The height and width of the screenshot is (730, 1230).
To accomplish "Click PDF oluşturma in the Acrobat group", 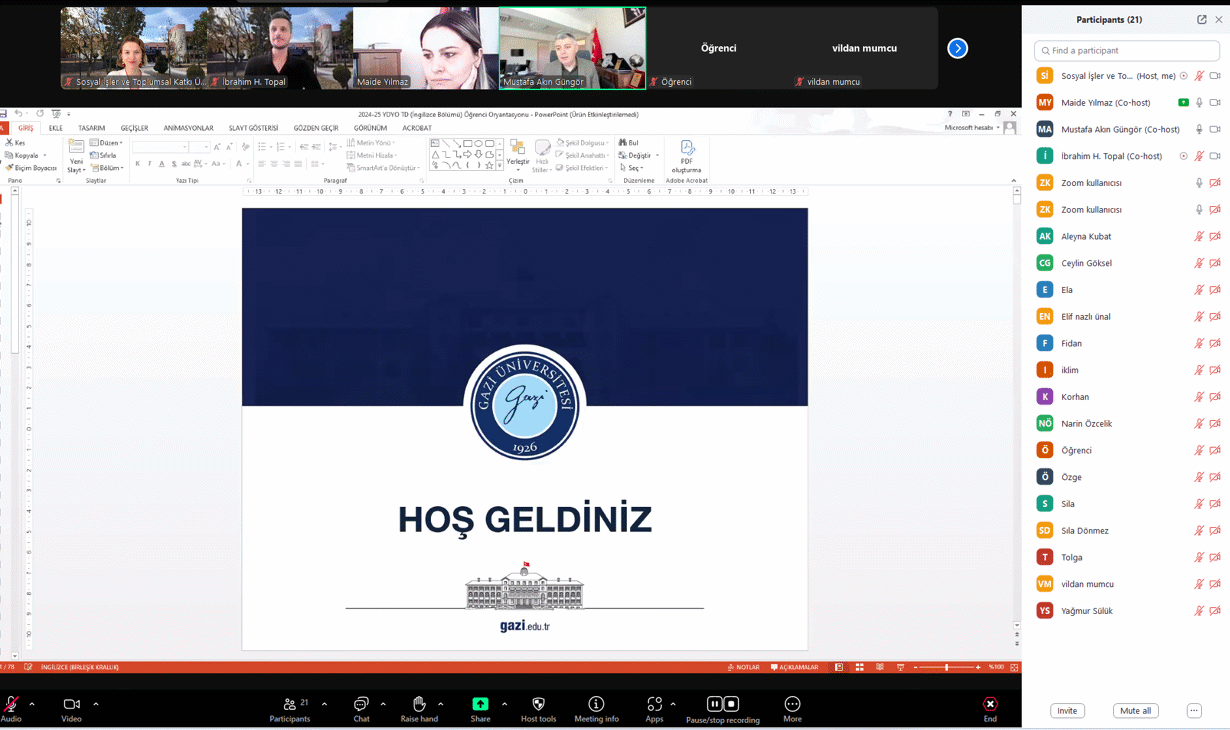I will click(687, 157).
